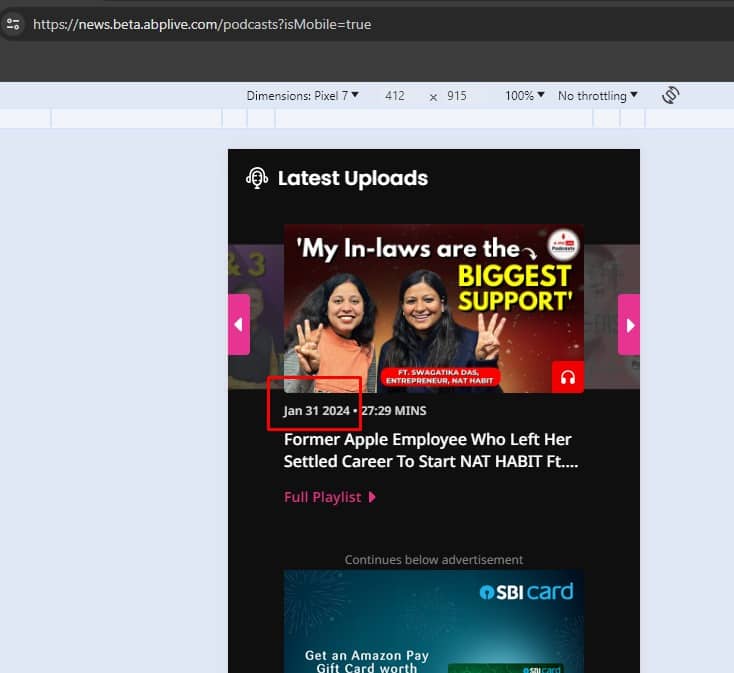Click the SBI Card advertisement banner
Viewport: 734px width, 673px height.
tap(433, 622)
